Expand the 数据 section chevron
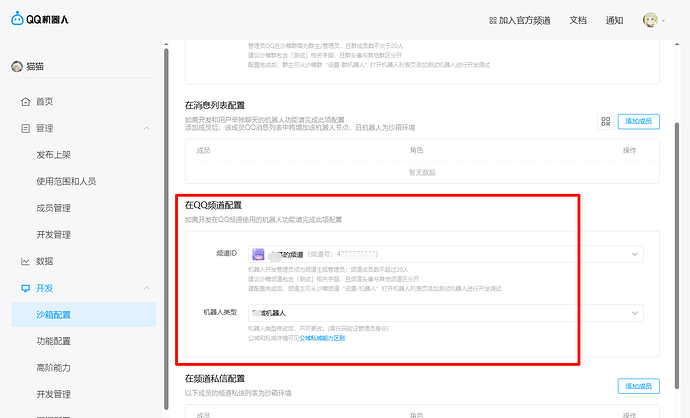 (147, 262)
